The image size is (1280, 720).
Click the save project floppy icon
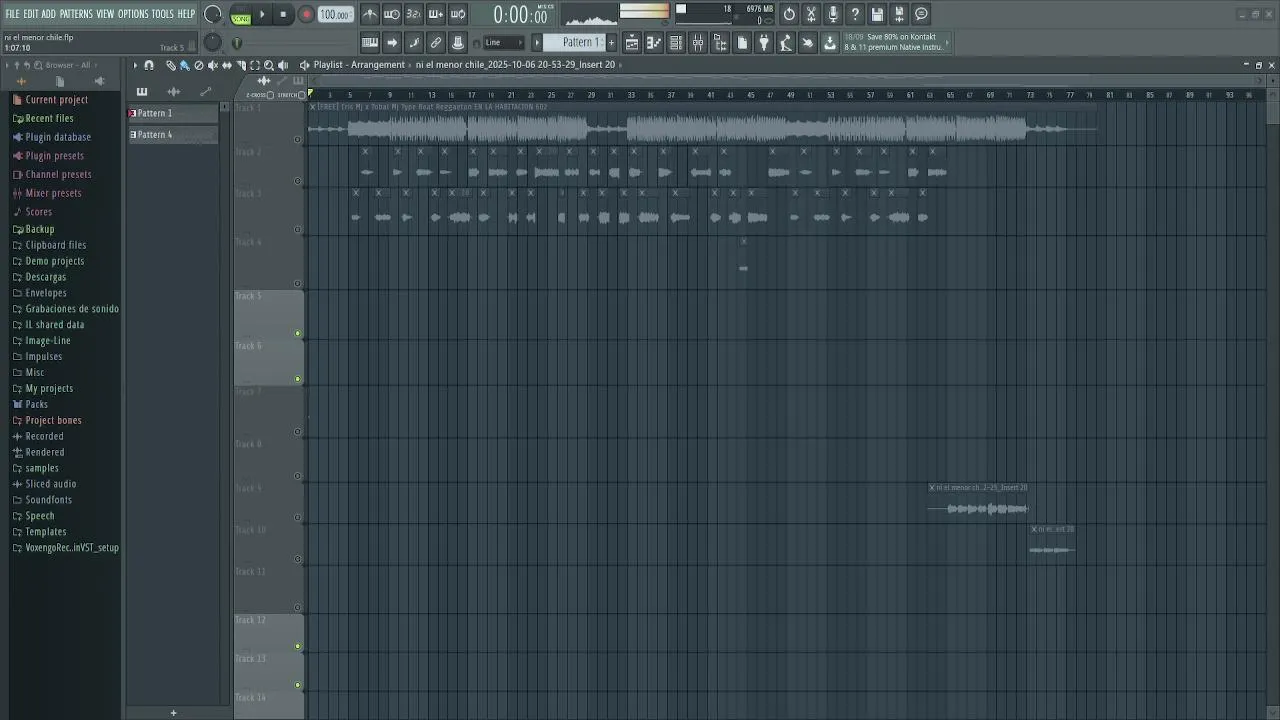(877, 14)
